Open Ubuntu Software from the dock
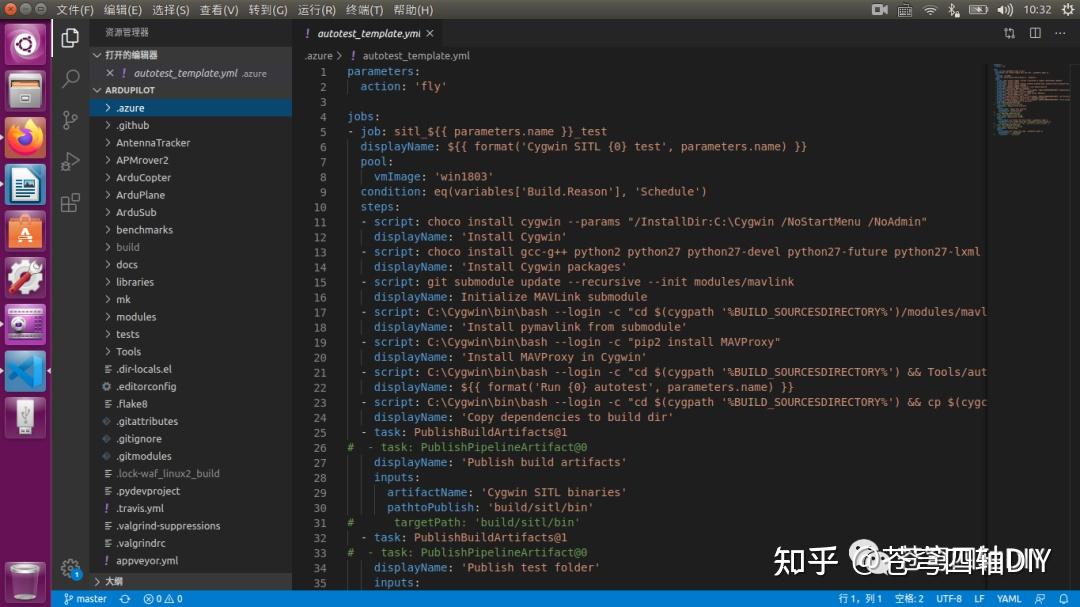Image resolution: width=1080 pixels, height=607 pixels. pos(25,231)
